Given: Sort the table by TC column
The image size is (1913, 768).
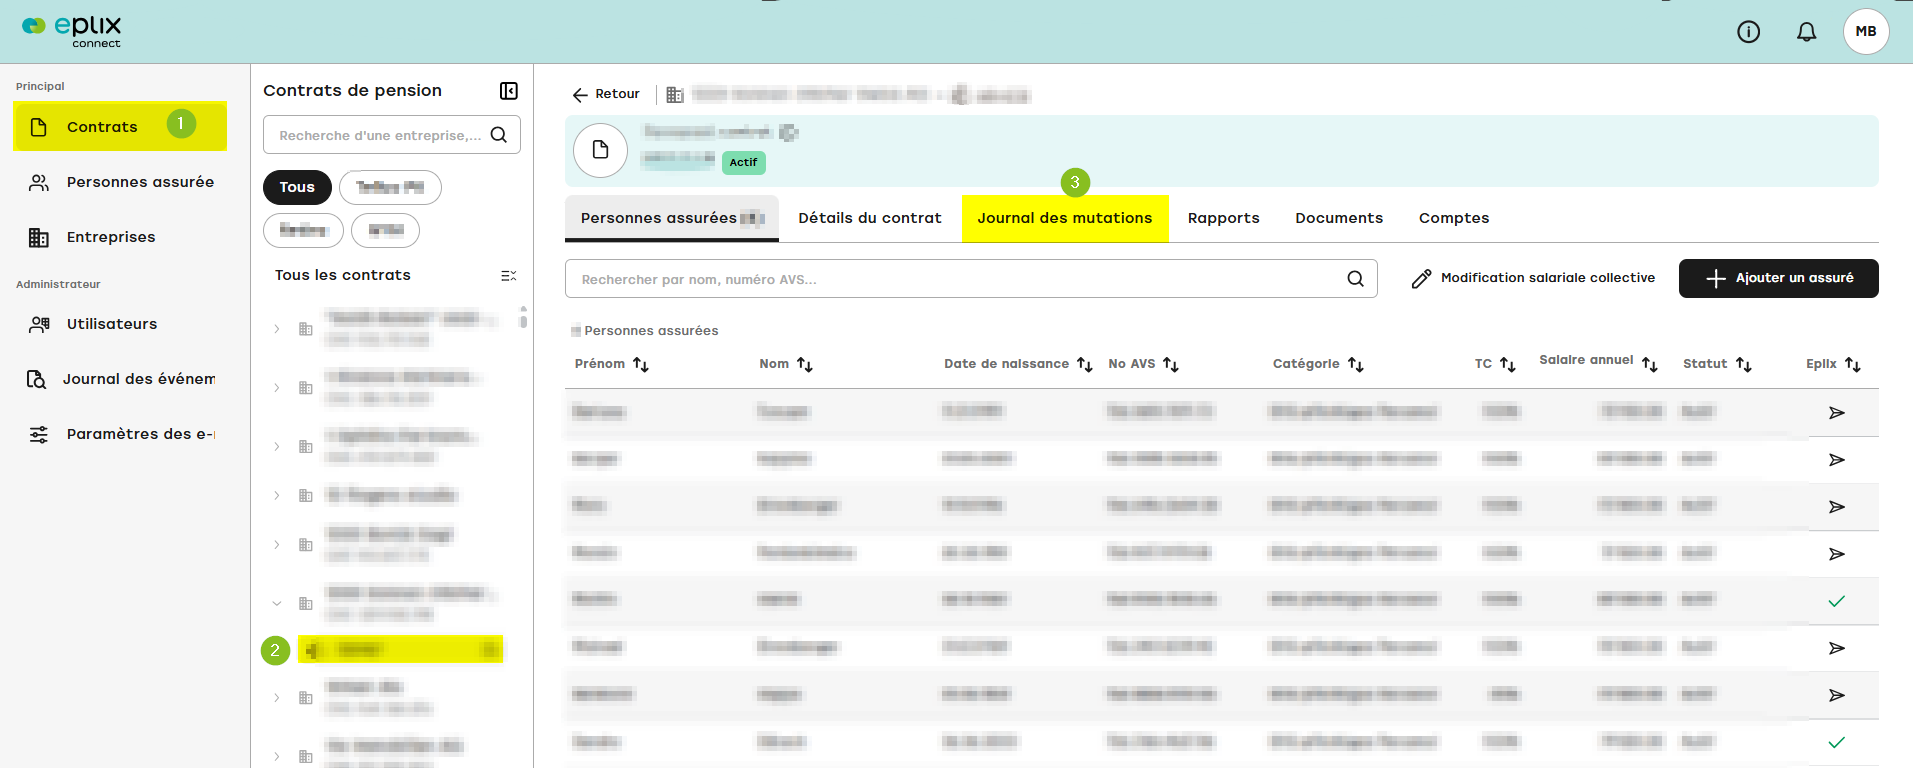Looking at the screenshot, I should pyautogui.click(x=1507, y=365).
